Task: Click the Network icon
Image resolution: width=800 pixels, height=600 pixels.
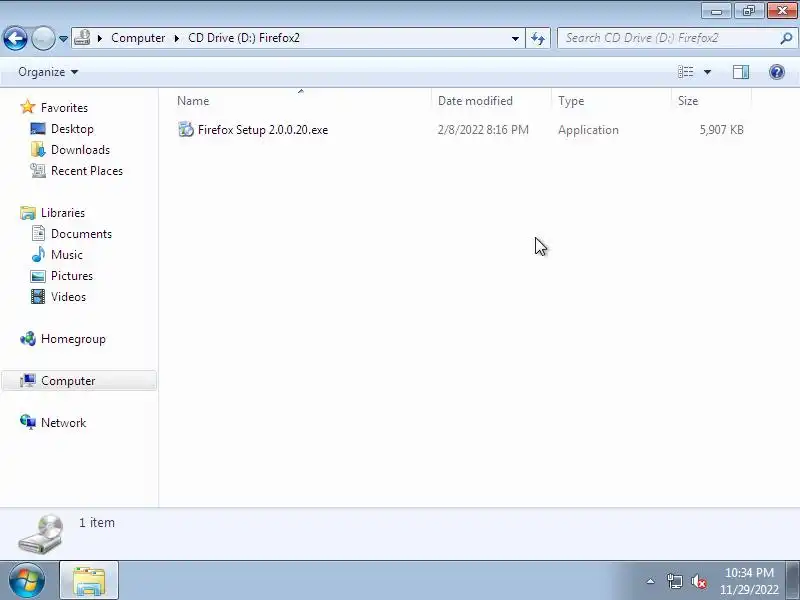Action: [28, 422]
